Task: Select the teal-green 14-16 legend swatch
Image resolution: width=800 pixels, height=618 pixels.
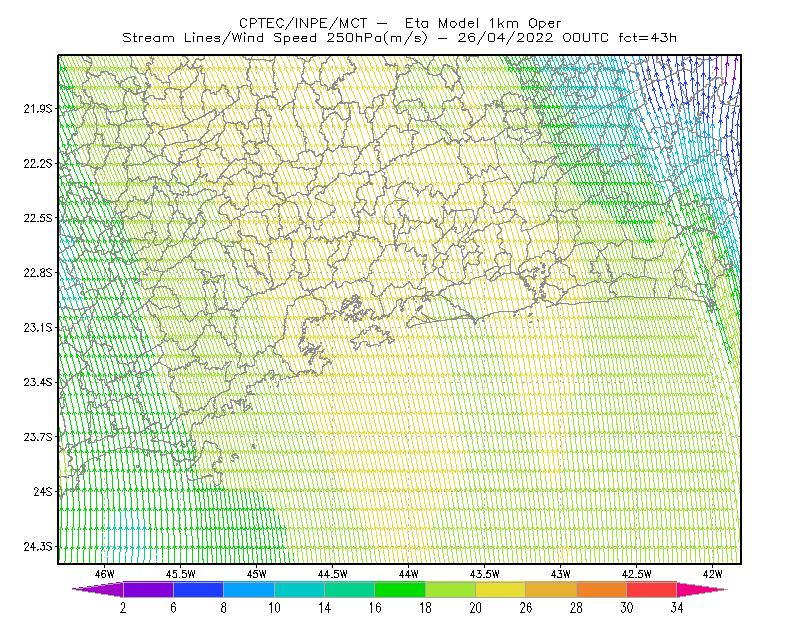Action: pyautogui.click(x=349, y=589)
